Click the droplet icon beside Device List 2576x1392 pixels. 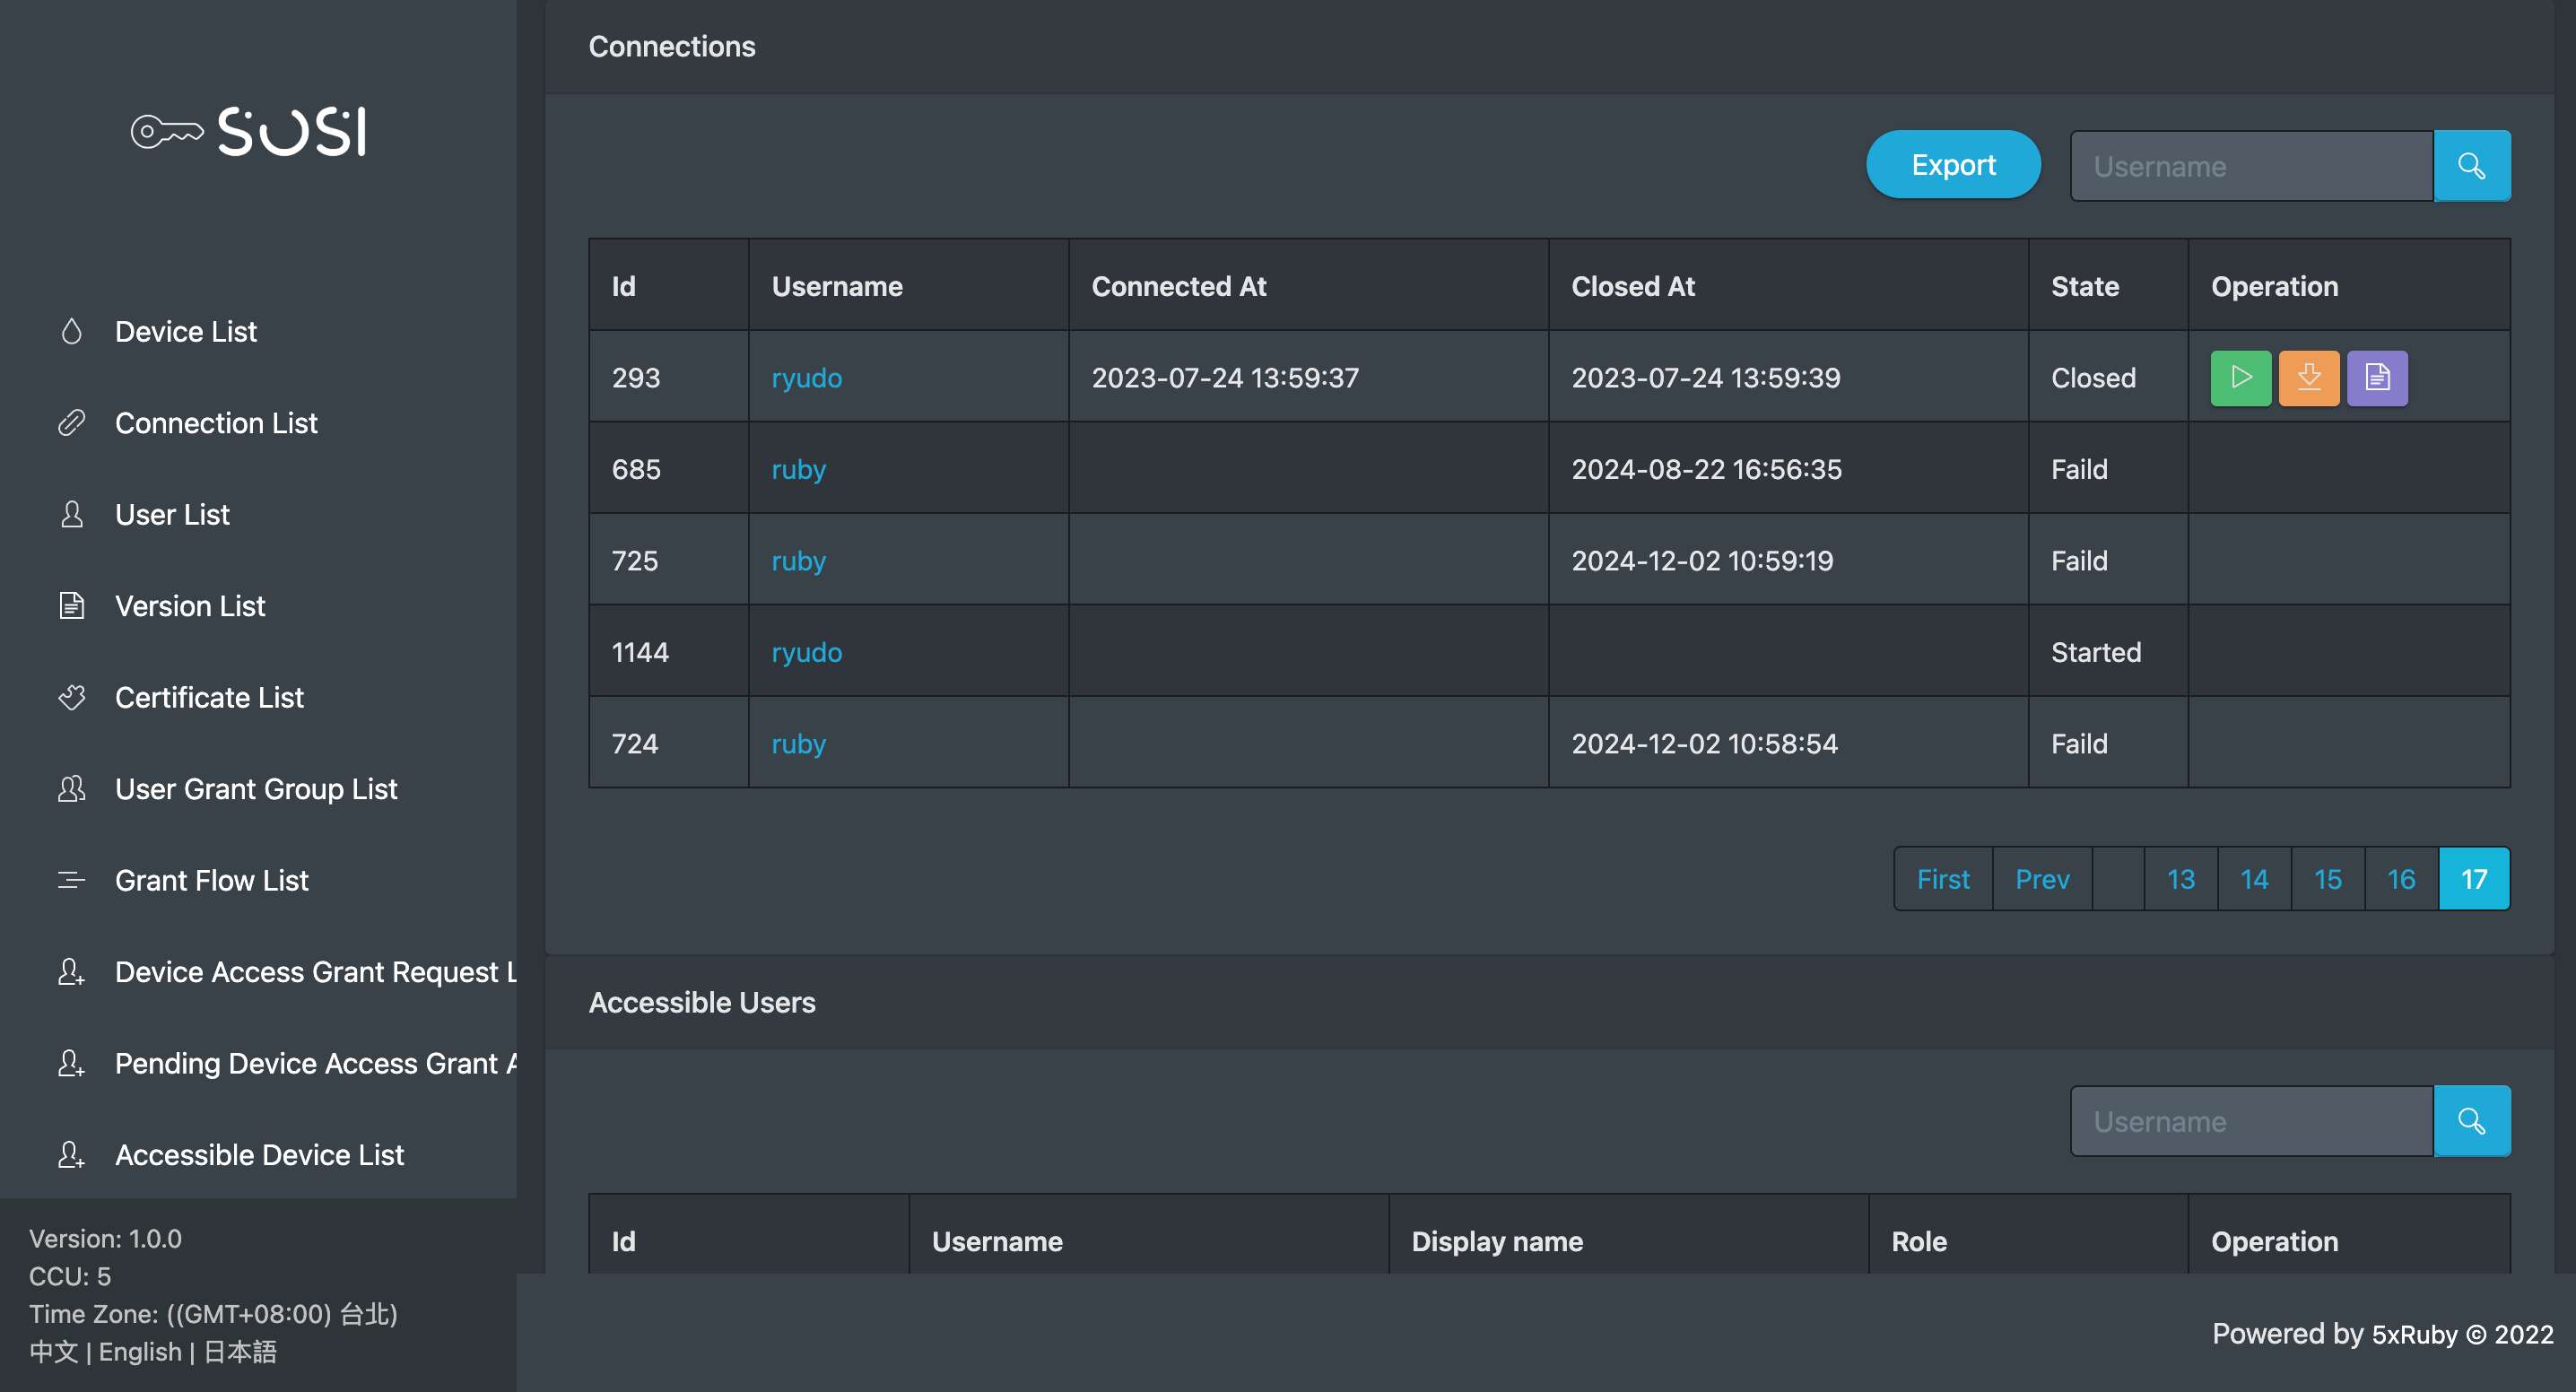click(x=72, y=332)
